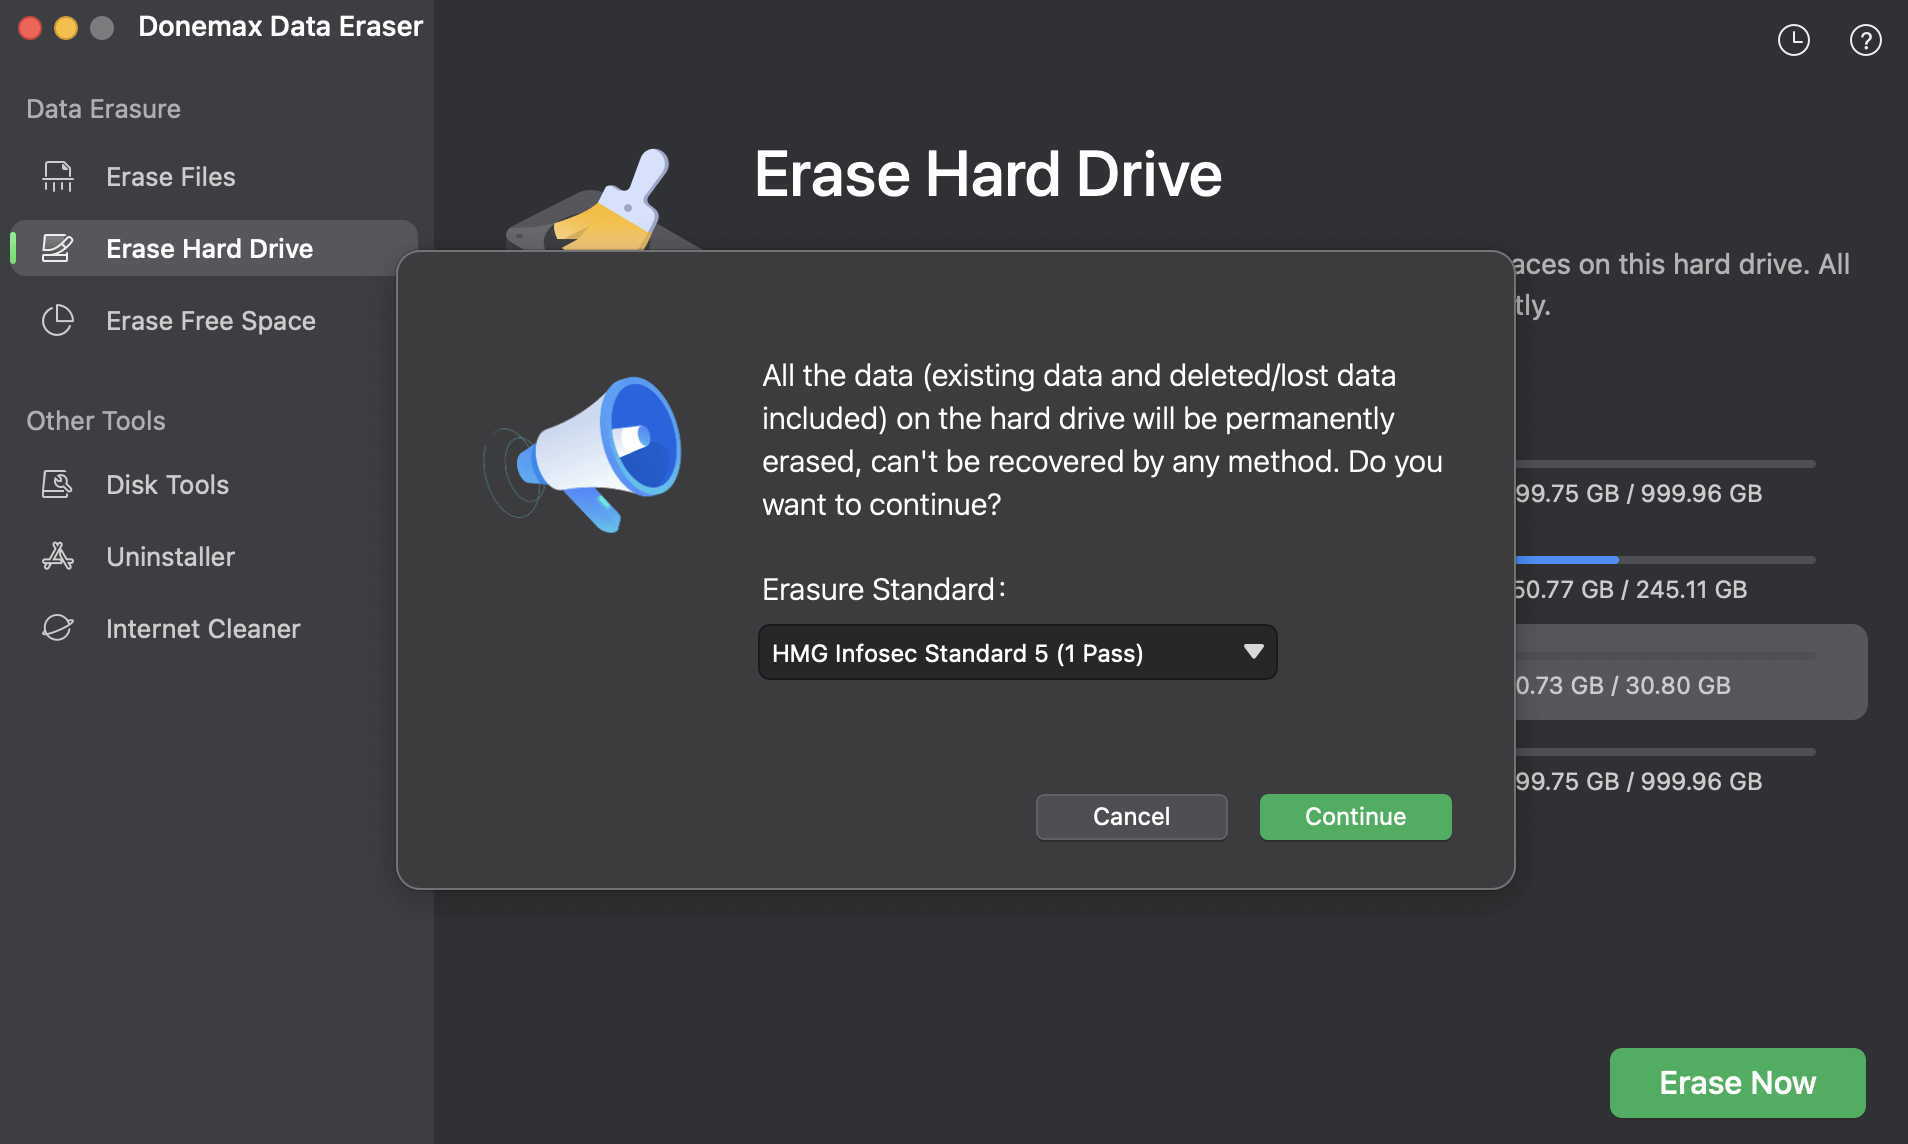This screenshot has height=1144, width=1908.
Task: Minimize the Donemax Data Eraser window
Action: click(66, 28)
